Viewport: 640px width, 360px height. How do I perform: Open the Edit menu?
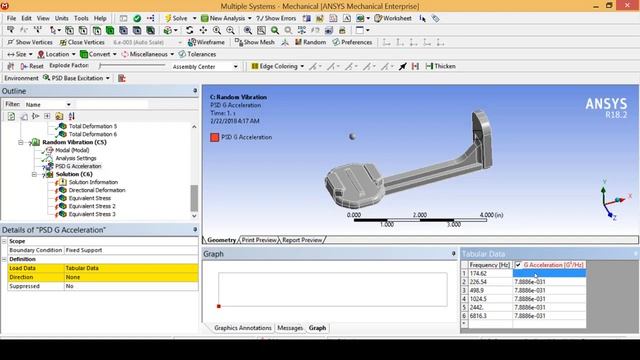click(x=27, y=18)
